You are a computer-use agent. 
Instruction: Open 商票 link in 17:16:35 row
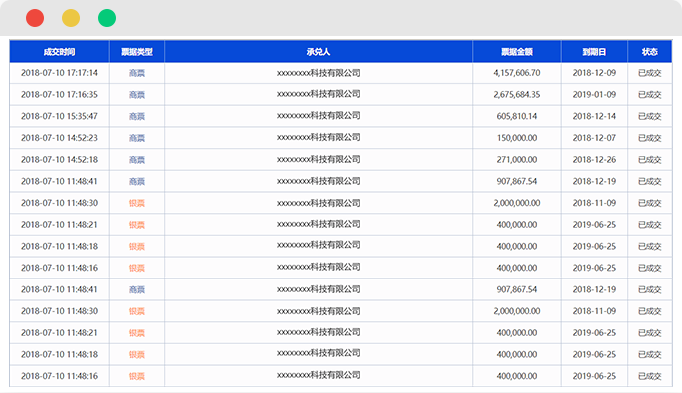(137, 95)
